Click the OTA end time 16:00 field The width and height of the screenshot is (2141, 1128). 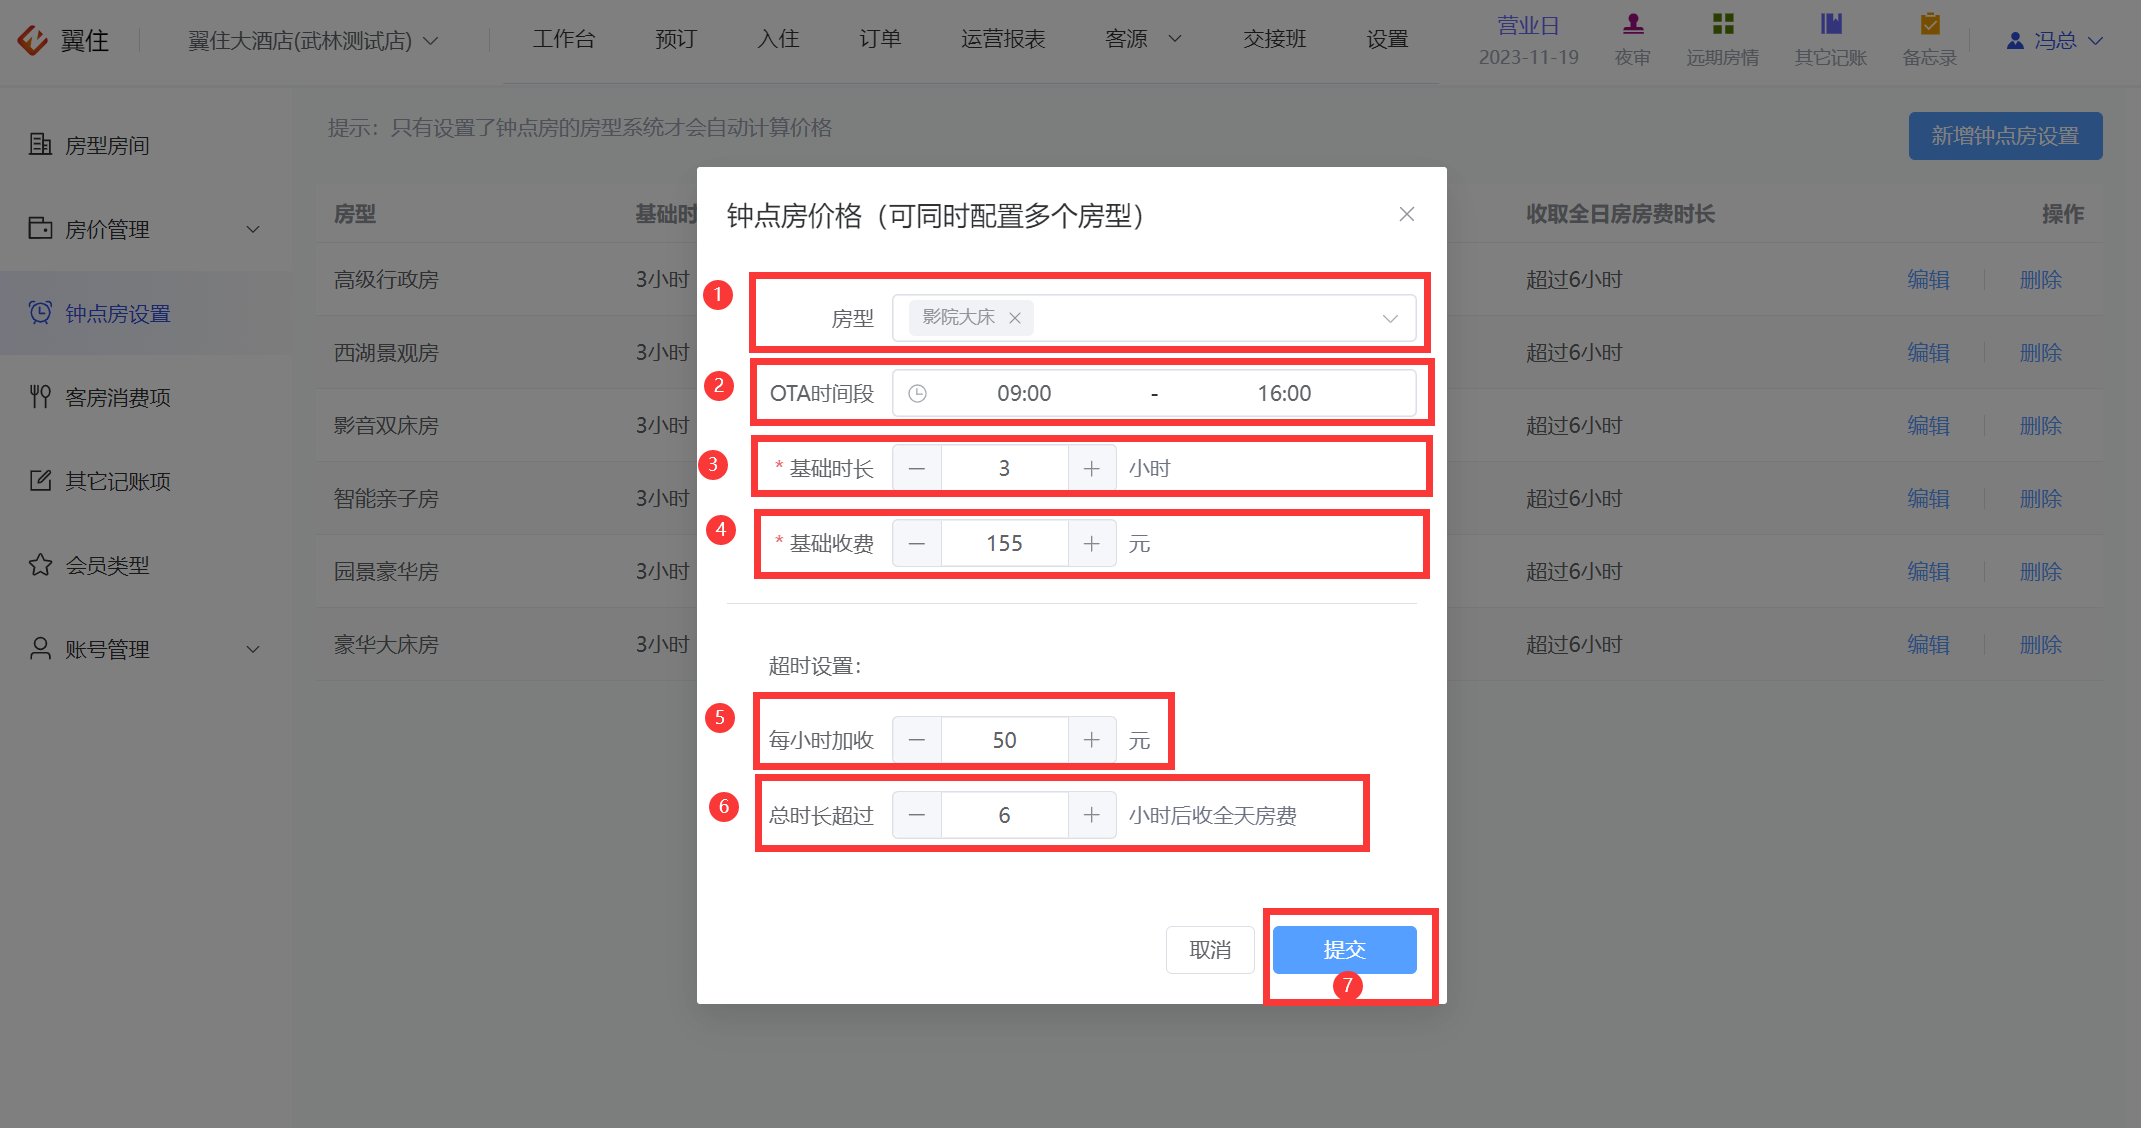point(1284,394)
